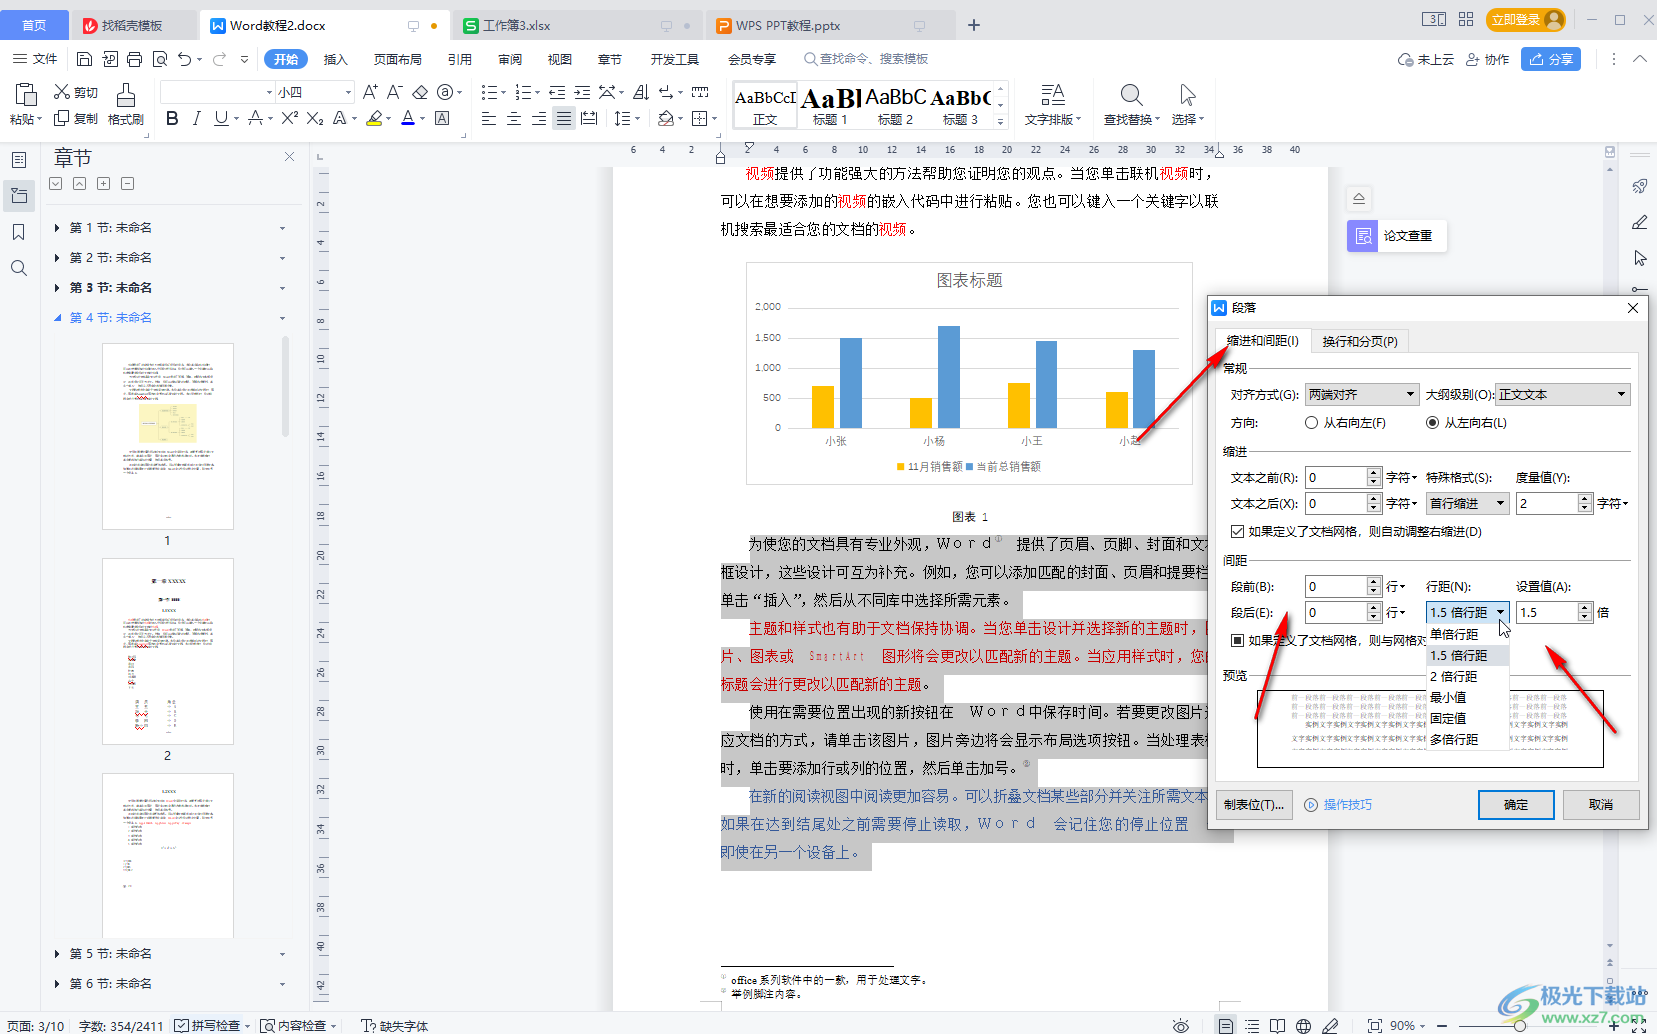1657x1034 pixels.
Task: Toggle content check (内容检查) in status bar
Action: (x=298, y=1026)
